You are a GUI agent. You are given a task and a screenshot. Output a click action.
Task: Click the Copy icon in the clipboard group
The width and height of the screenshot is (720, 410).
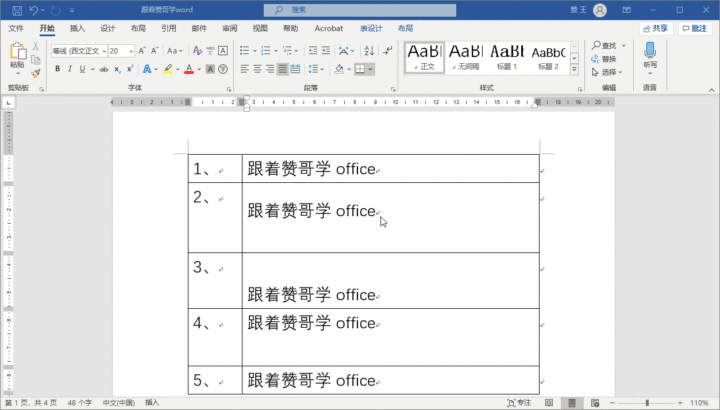[x=35, y=60]
